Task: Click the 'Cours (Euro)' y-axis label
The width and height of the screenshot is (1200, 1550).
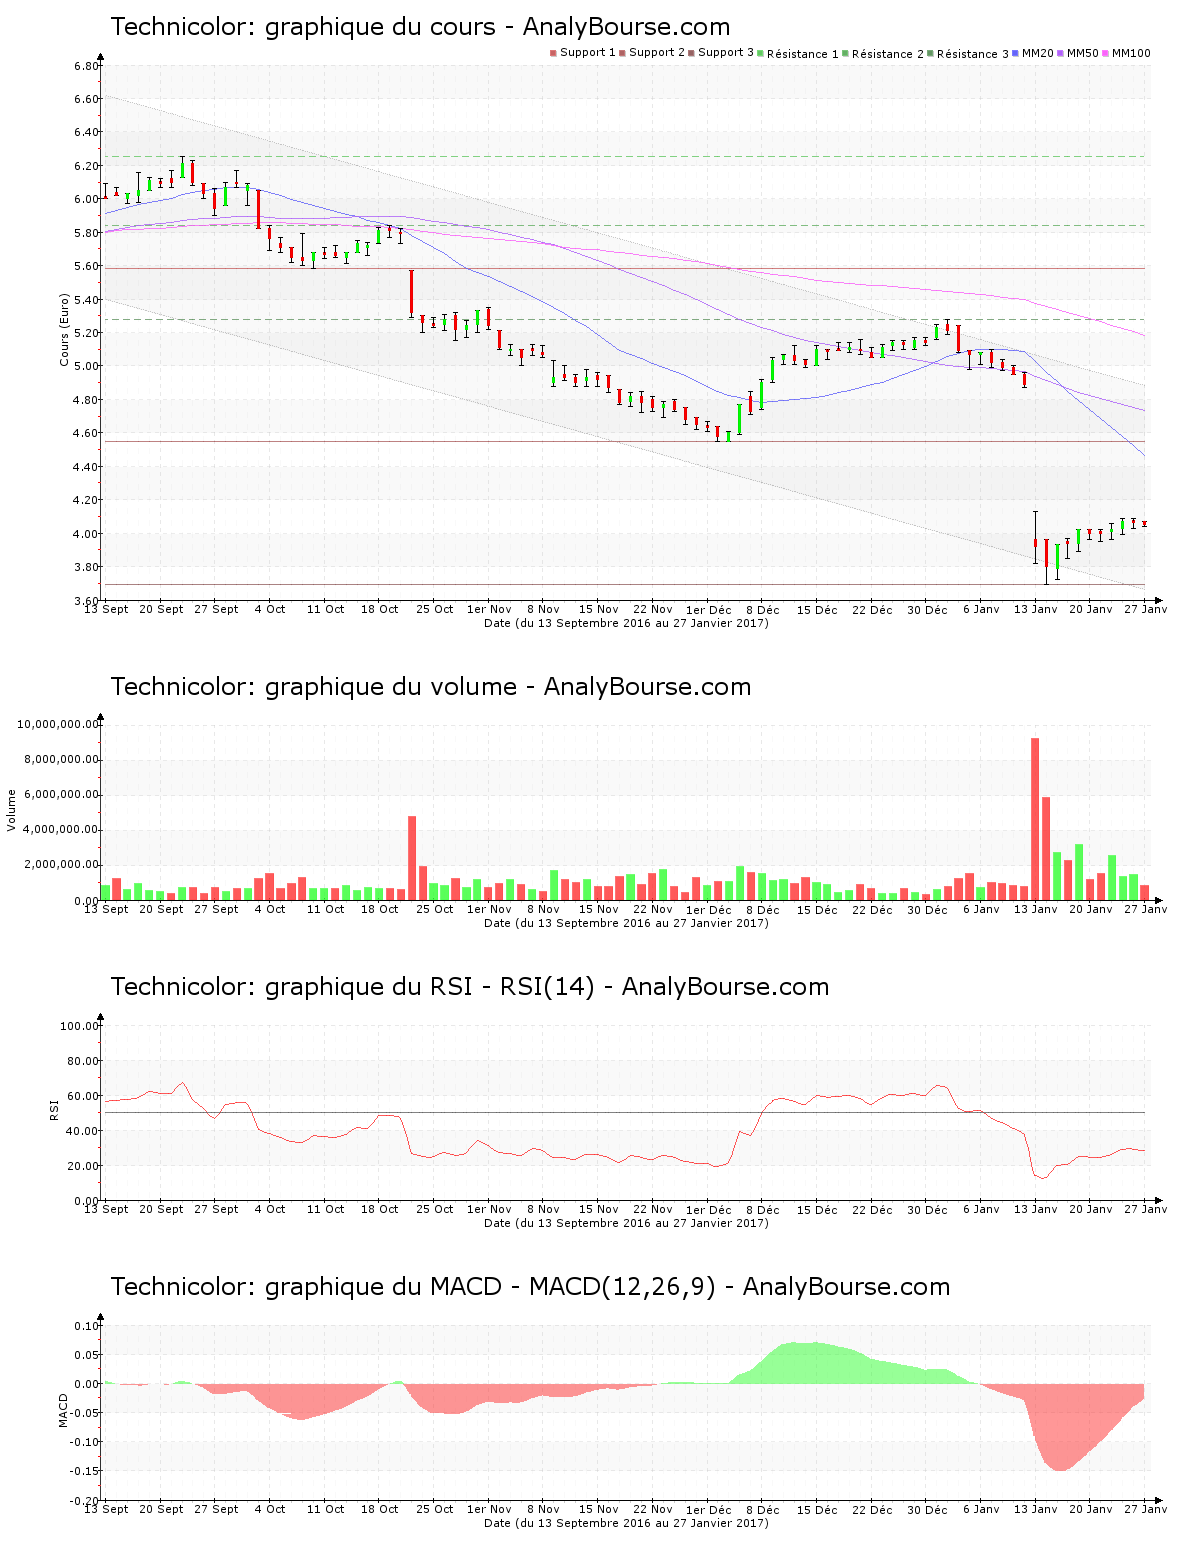Action: [64, 330]
